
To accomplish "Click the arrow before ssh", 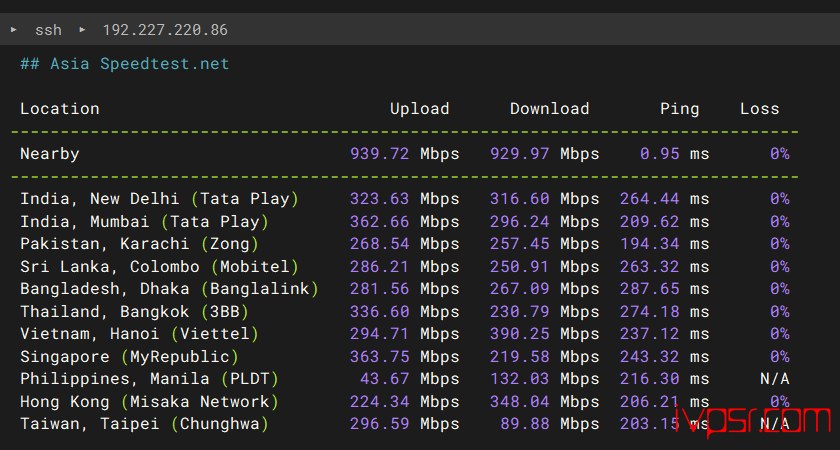I will [14, 29].
